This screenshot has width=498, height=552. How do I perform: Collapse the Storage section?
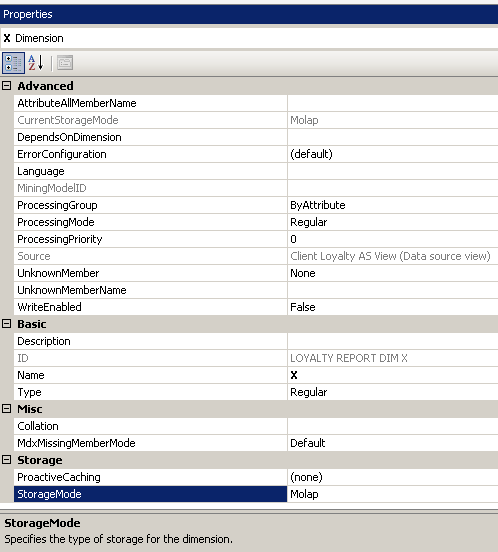tap(7, 460)
